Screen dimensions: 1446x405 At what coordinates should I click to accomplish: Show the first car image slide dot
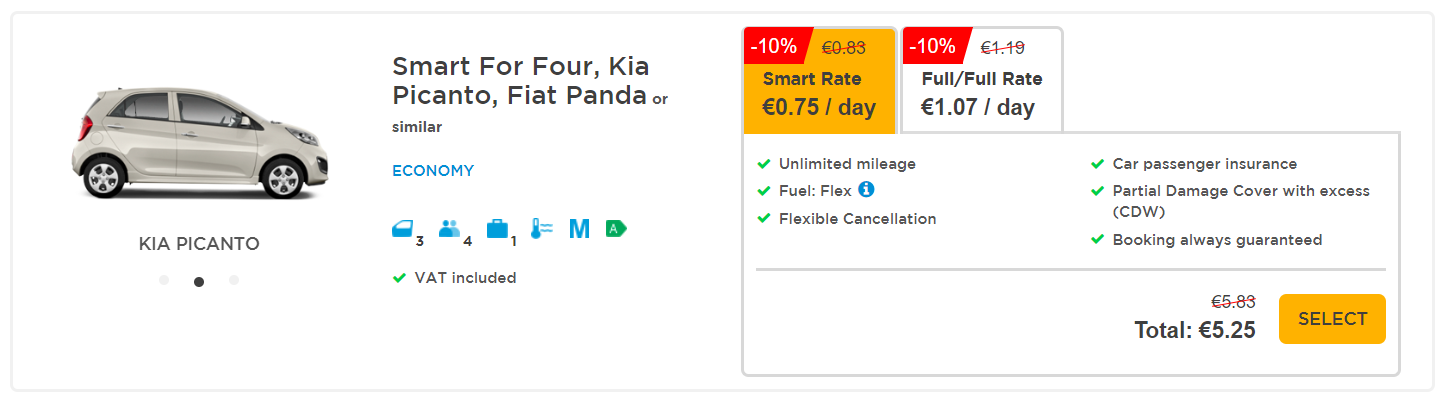[164, 281]
